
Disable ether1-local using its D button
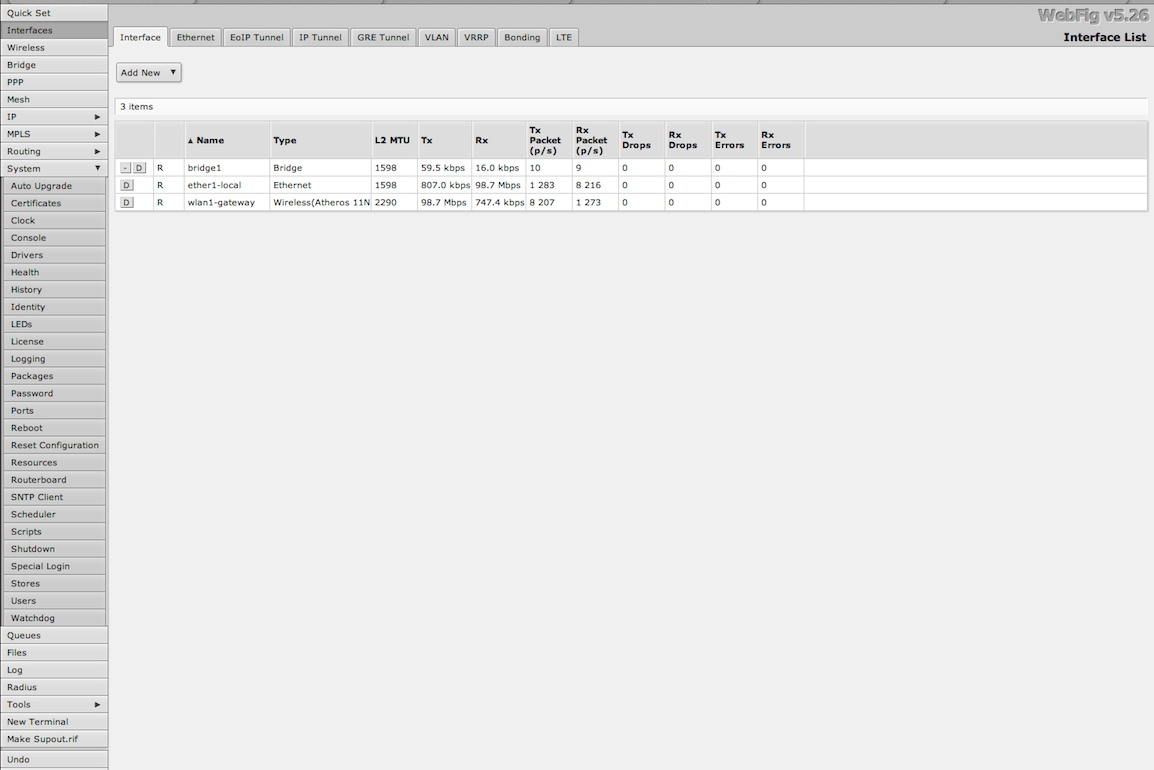[126, 185]
